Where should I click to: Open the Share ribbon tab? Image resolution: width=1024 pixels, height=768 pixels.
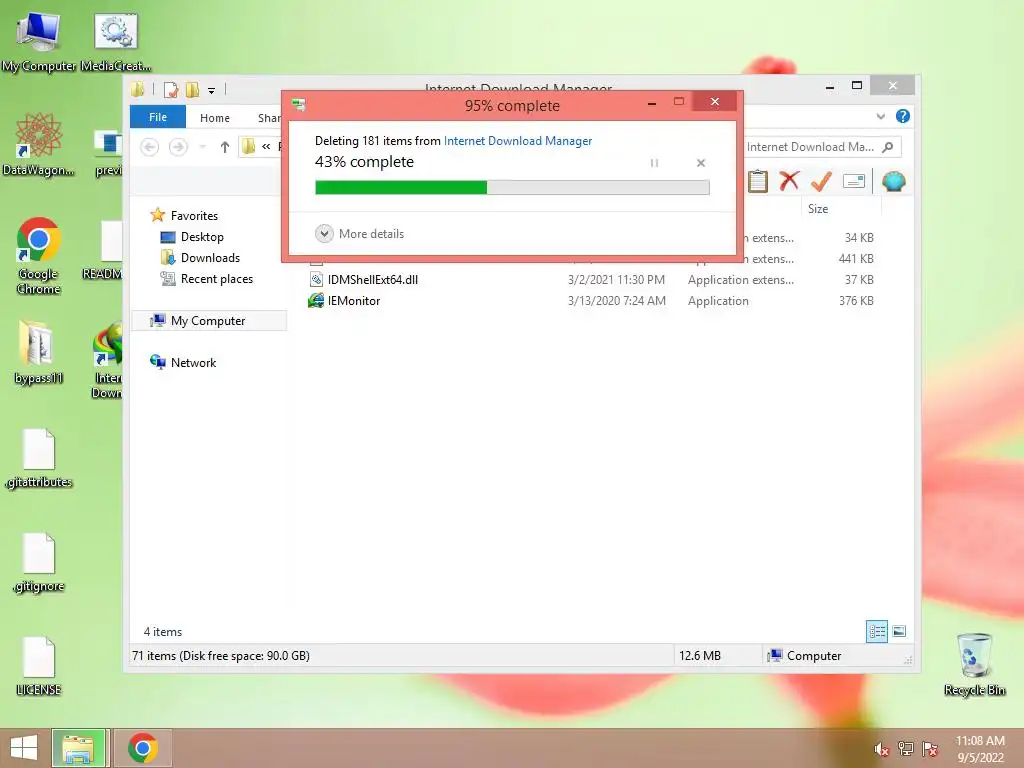tap(269, 118)
